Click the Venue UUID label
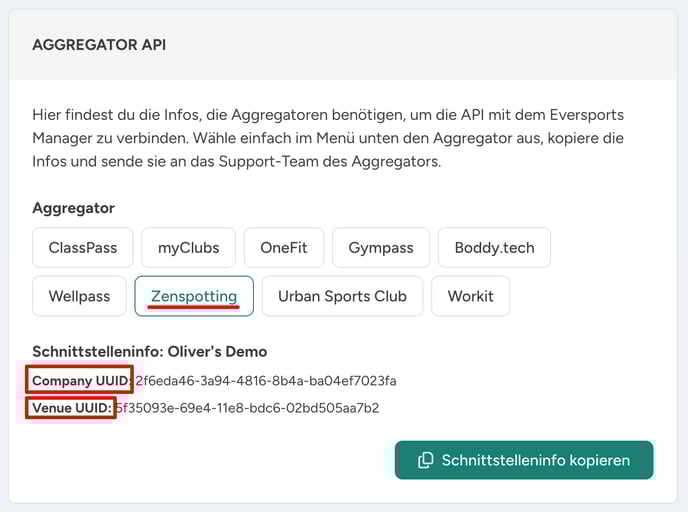The image size is (688, 512). coord(72,408)
